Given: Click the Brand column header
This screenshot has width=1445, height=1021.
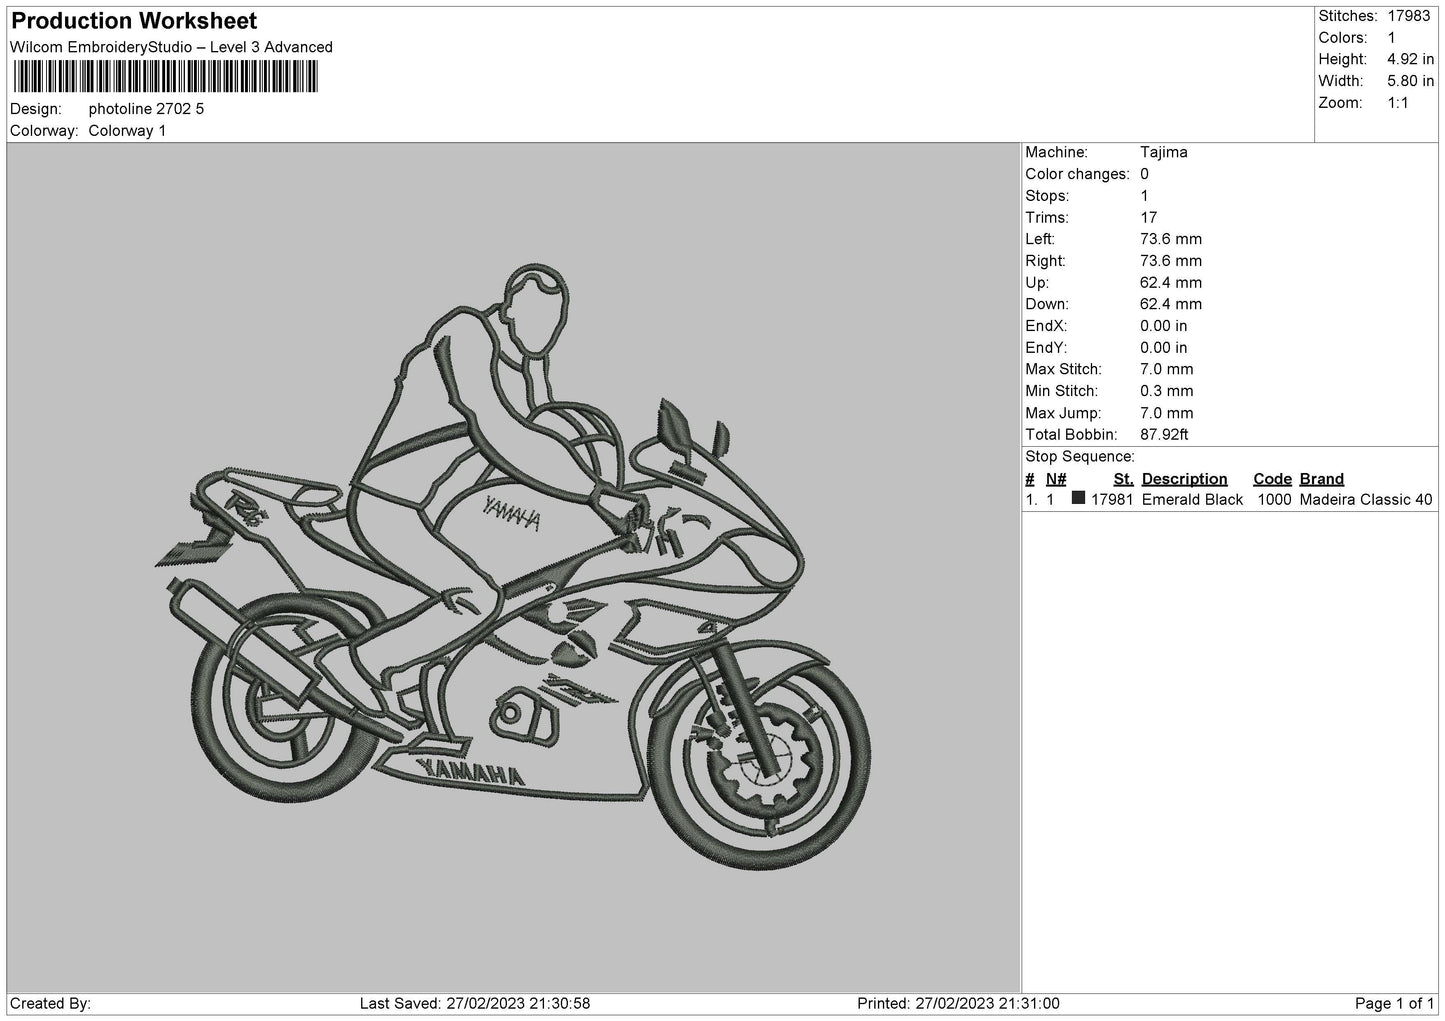Looking at the screenshot, I should (x=1322, y=479).
